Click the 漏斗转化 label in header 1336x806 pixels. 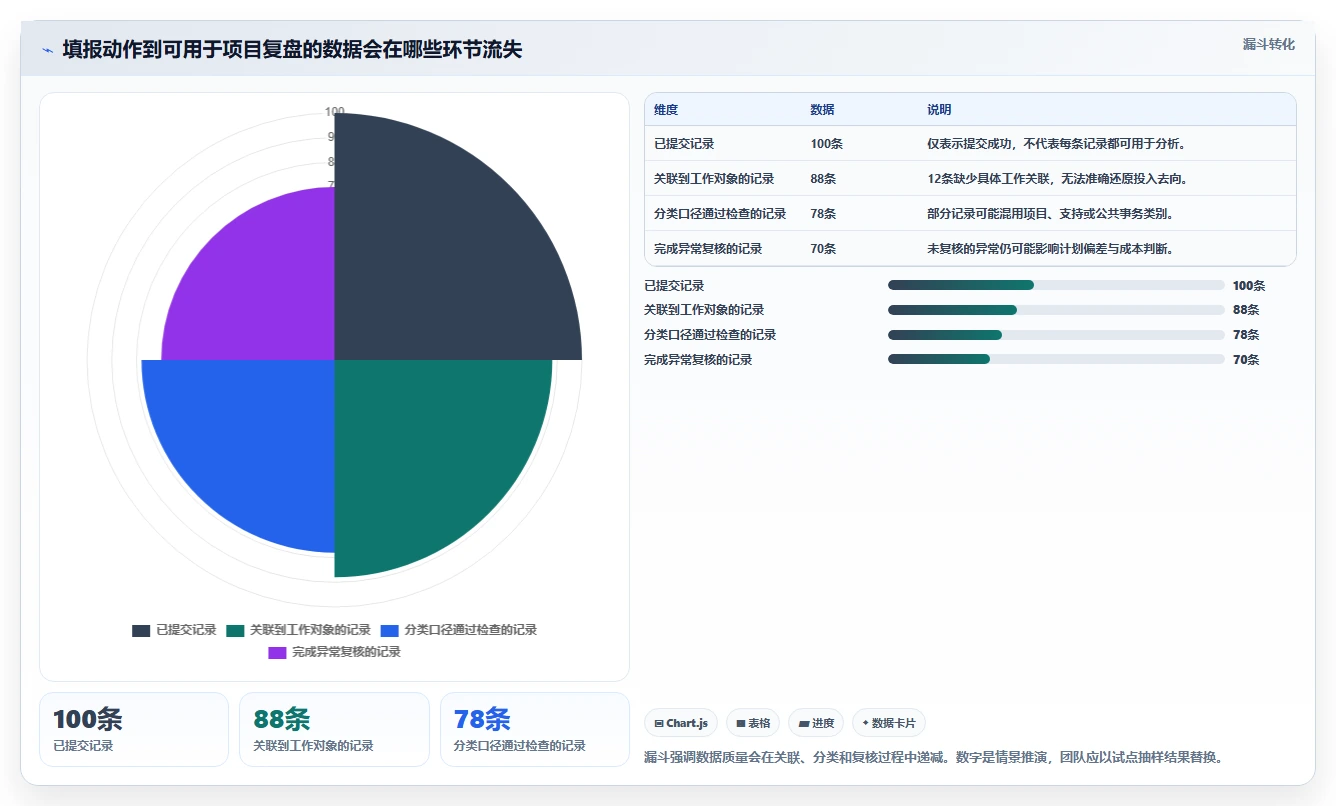click(x=1268, y=45)
